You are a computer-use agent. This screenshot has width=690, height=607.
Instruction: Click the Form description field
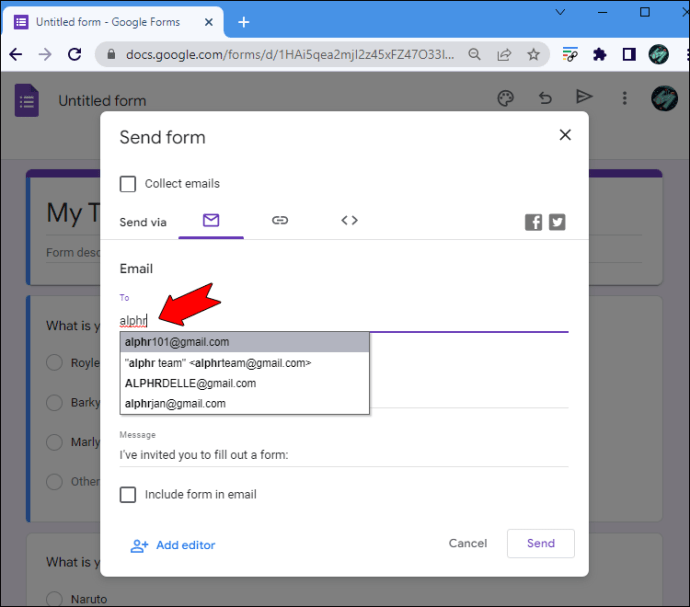73,252
